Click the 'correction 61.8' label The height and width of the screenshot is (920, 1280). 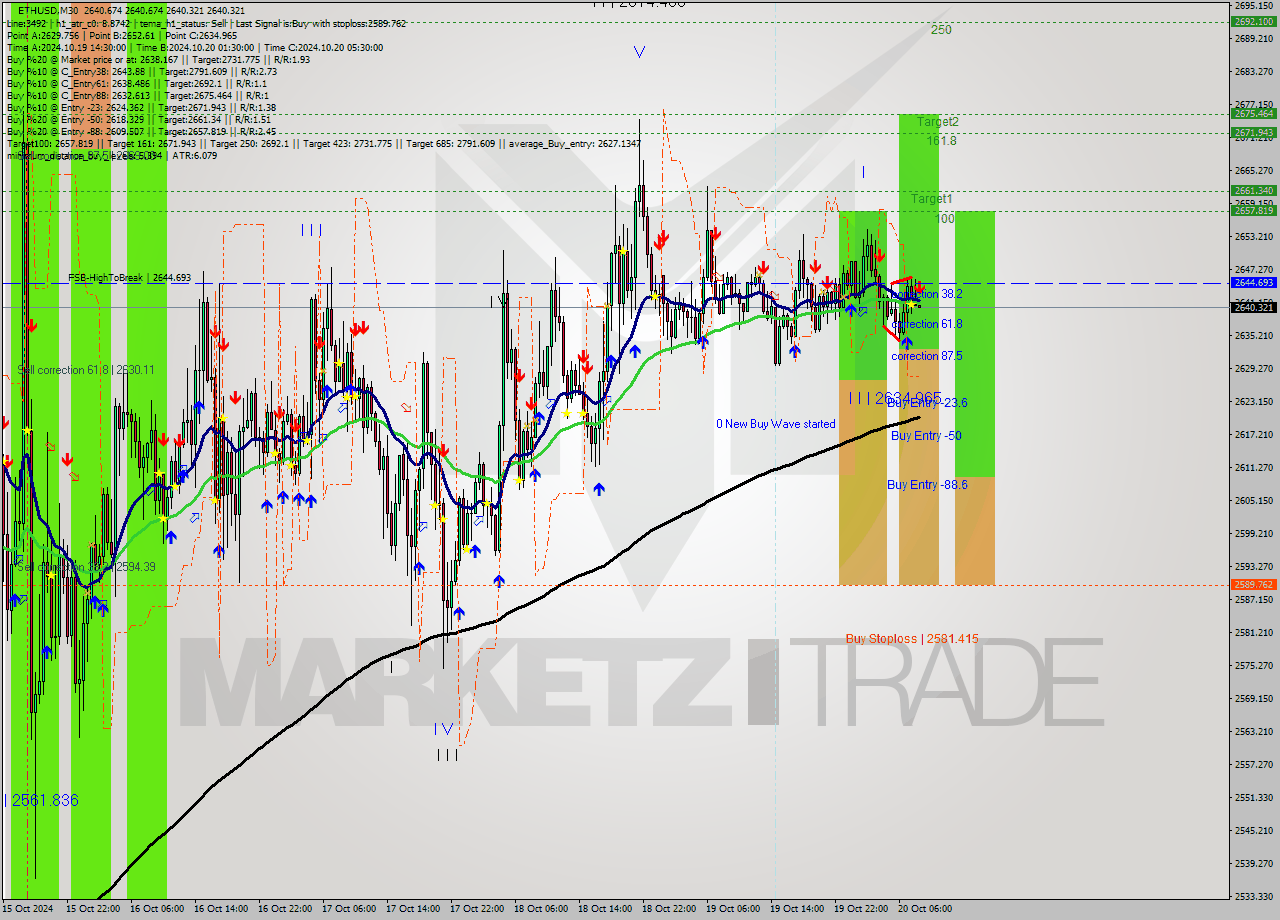click(x=927, y=324)
